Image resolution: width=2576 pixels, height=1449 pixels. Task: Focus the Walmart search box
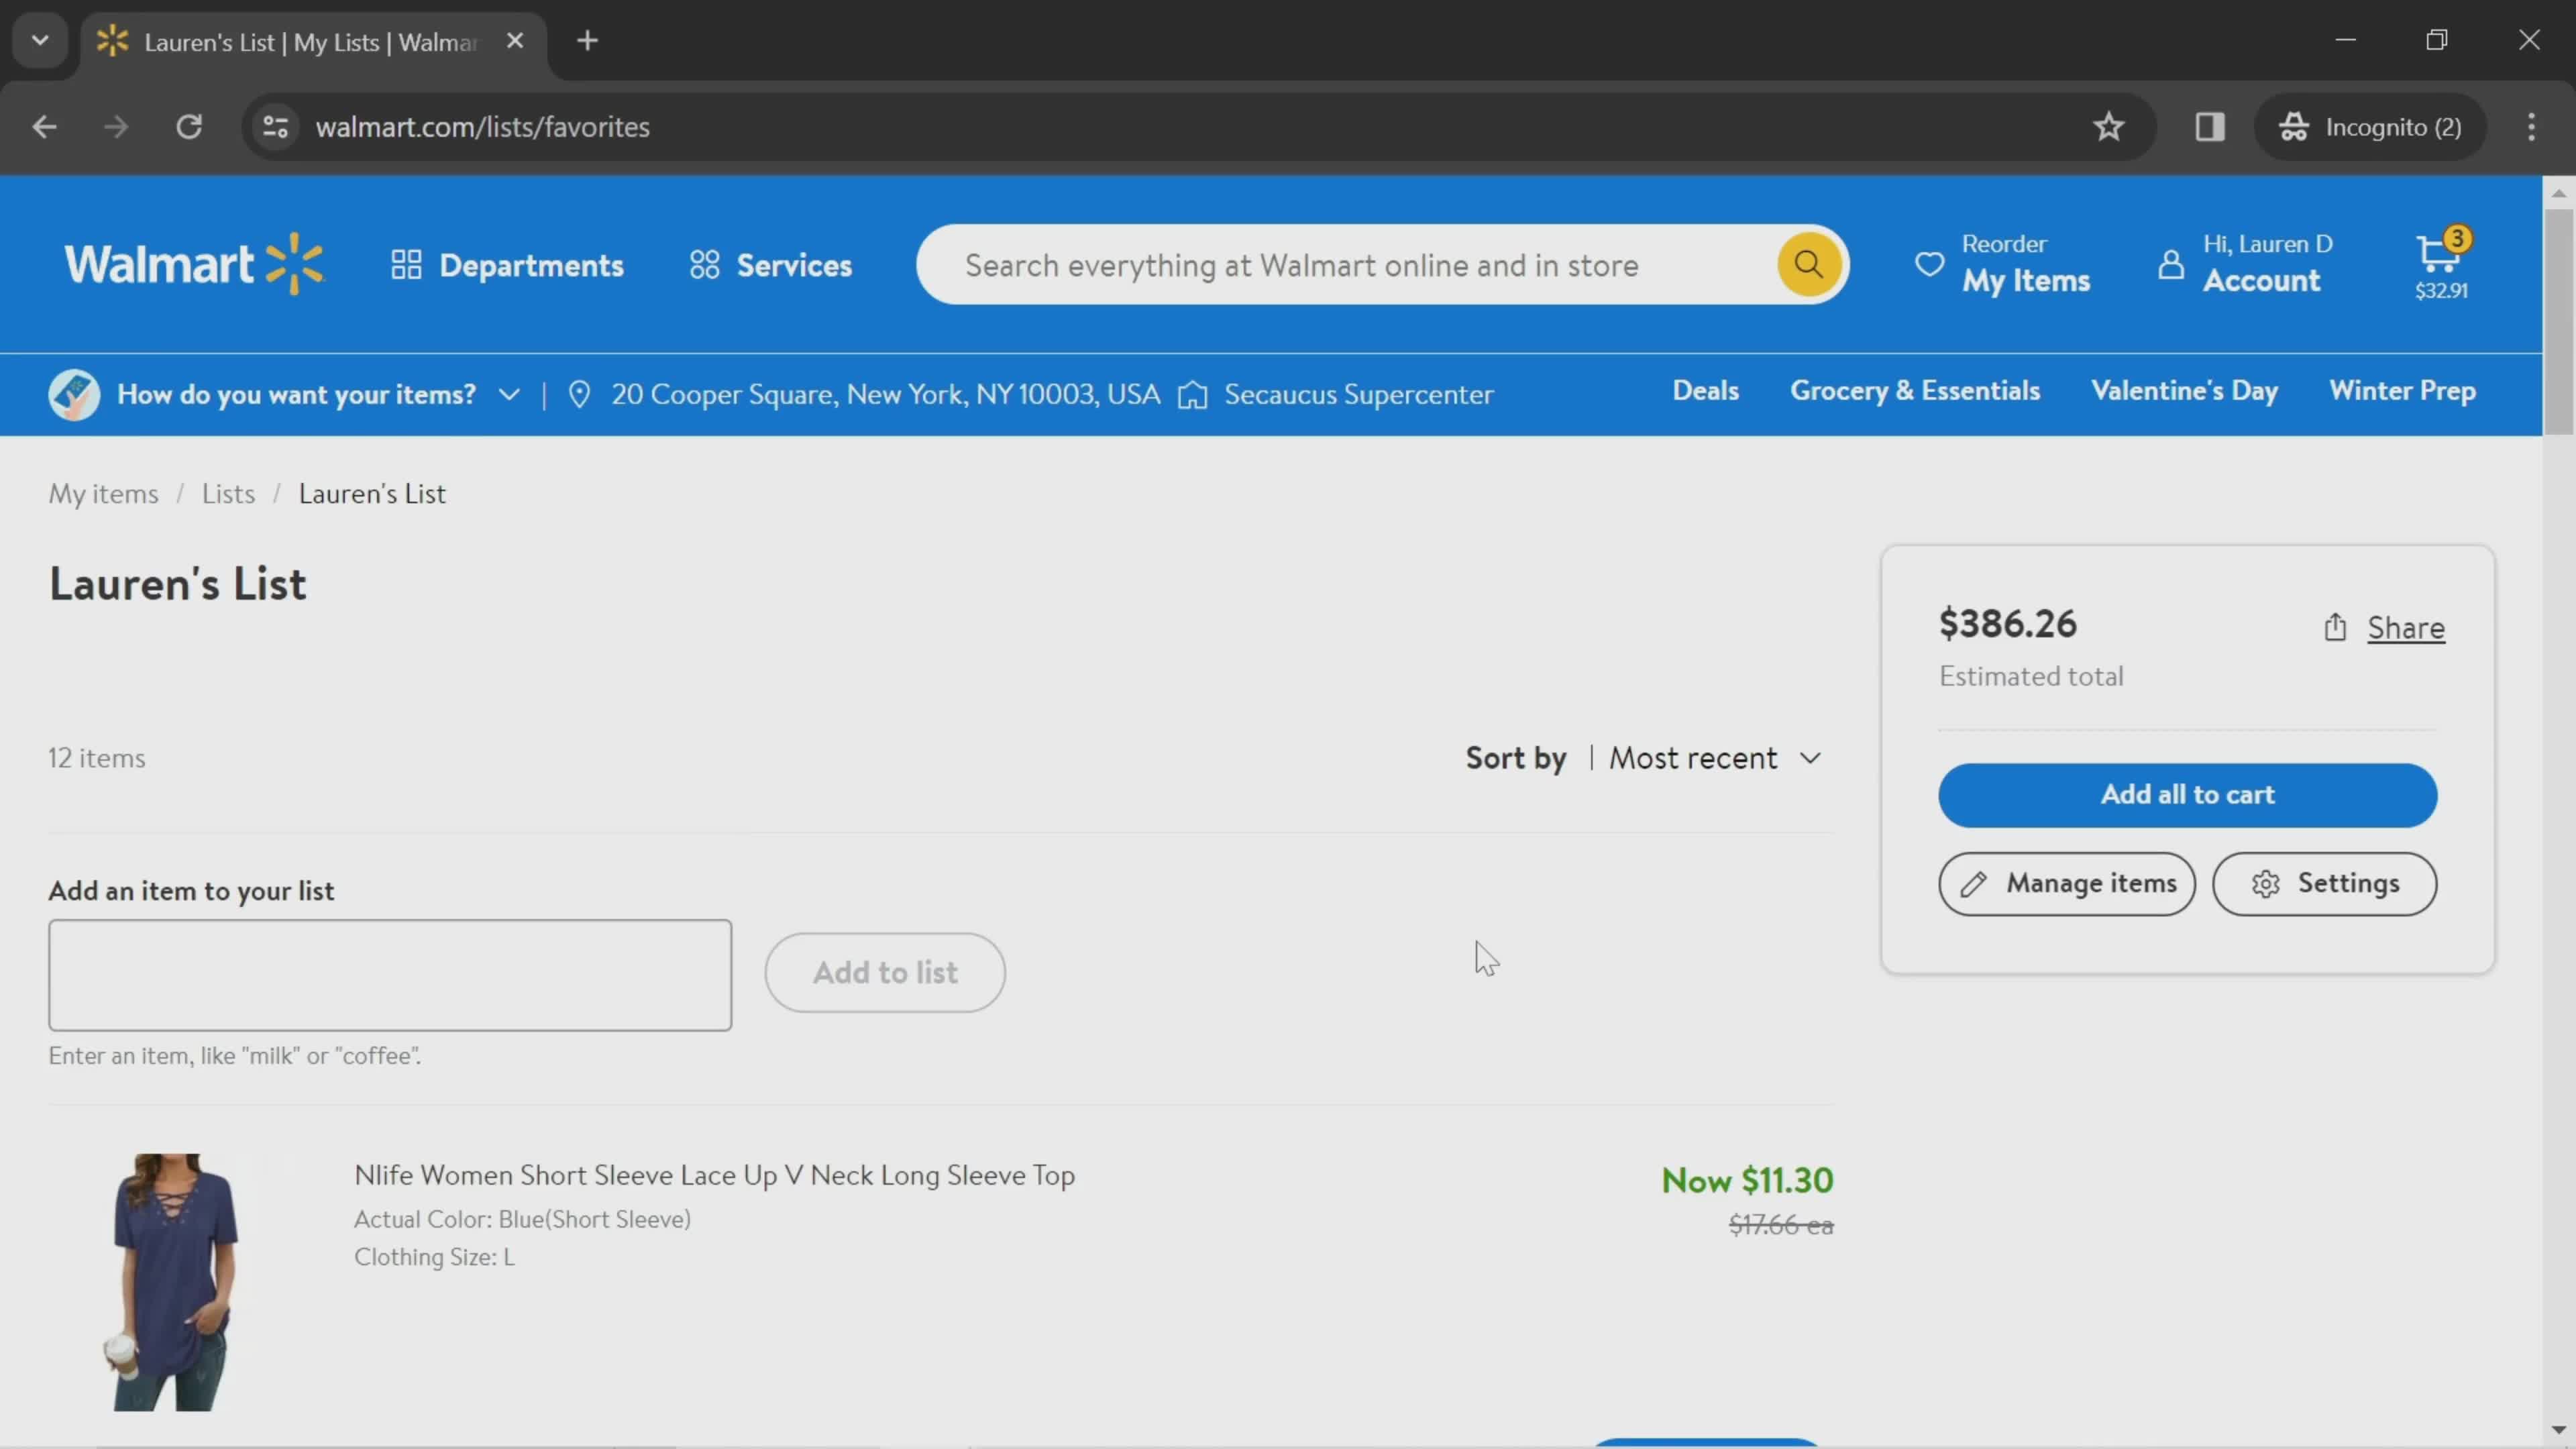[x=1345, y=265]
